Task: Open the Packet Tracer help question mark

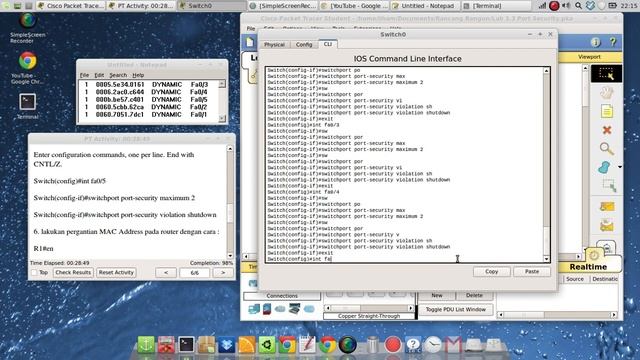Action: (x=613, y=42)
